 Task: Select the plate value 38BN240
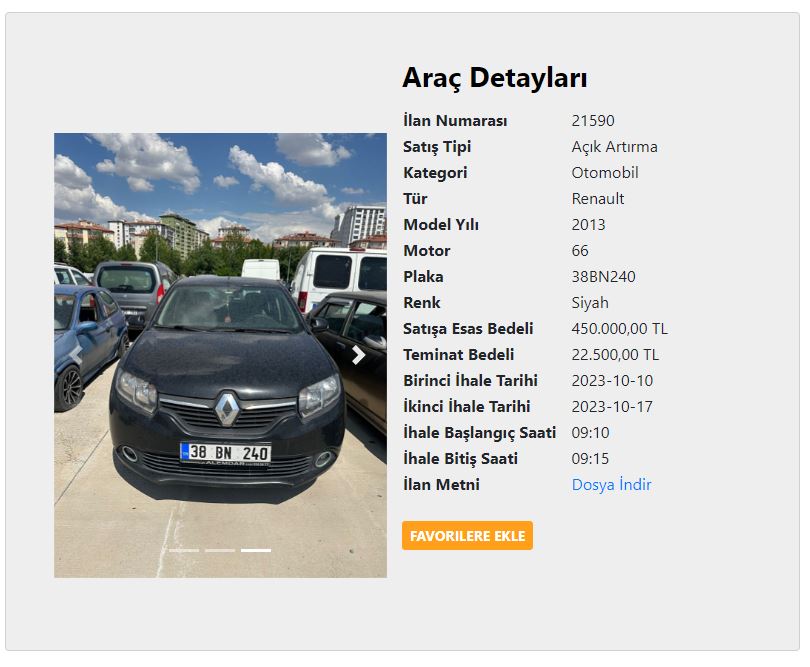click(x=603, y=277)
